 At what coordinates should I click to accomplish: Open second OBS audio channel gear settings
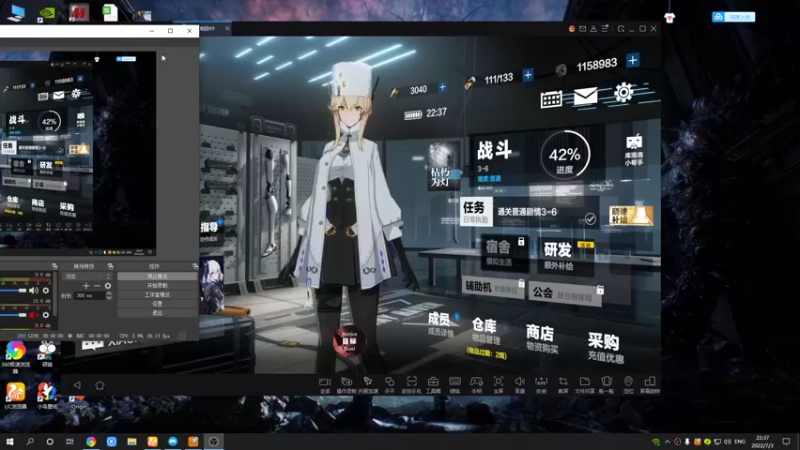click(46, 315)
